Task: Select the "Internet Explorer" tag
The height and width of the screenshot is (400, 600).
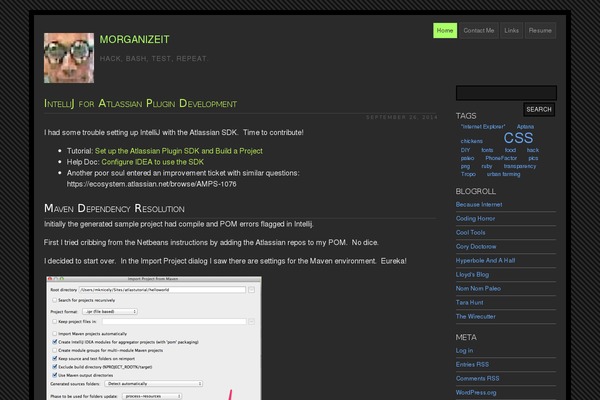Action: pyautogui.click(x=483, y=127)
